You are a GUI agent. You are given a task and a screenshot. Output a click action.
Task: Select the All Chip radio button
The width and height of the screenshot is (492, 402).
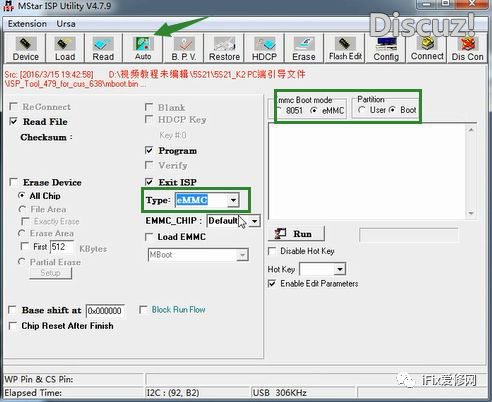pyautogui.click(x=22, y=196)
